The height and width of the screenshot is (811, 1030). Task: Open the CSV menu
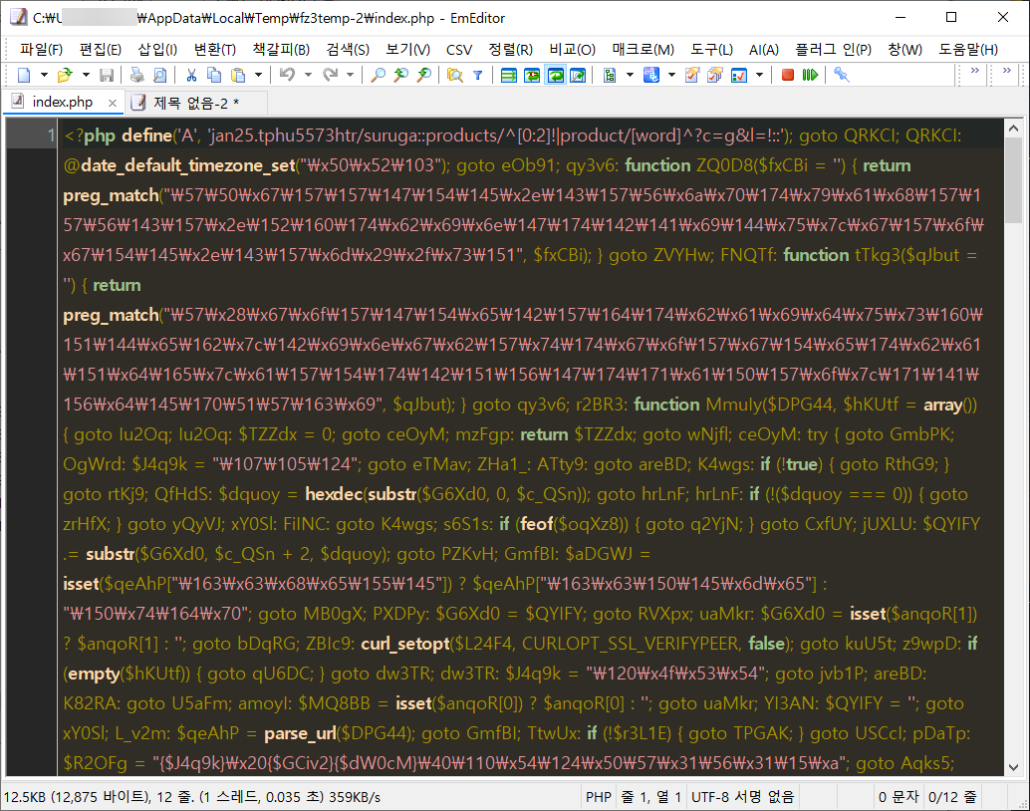[459, 49]
